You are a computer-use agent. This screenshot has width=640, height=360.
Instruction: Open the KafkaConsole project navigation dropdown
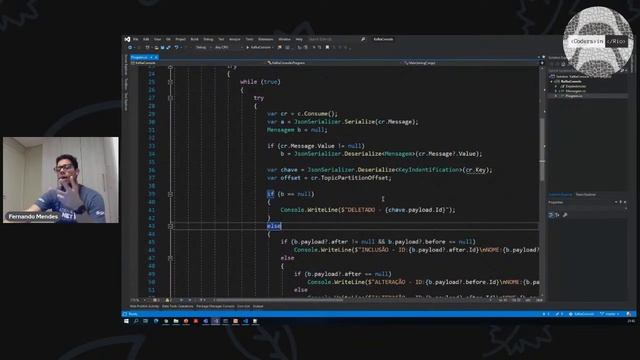[197, 63]
